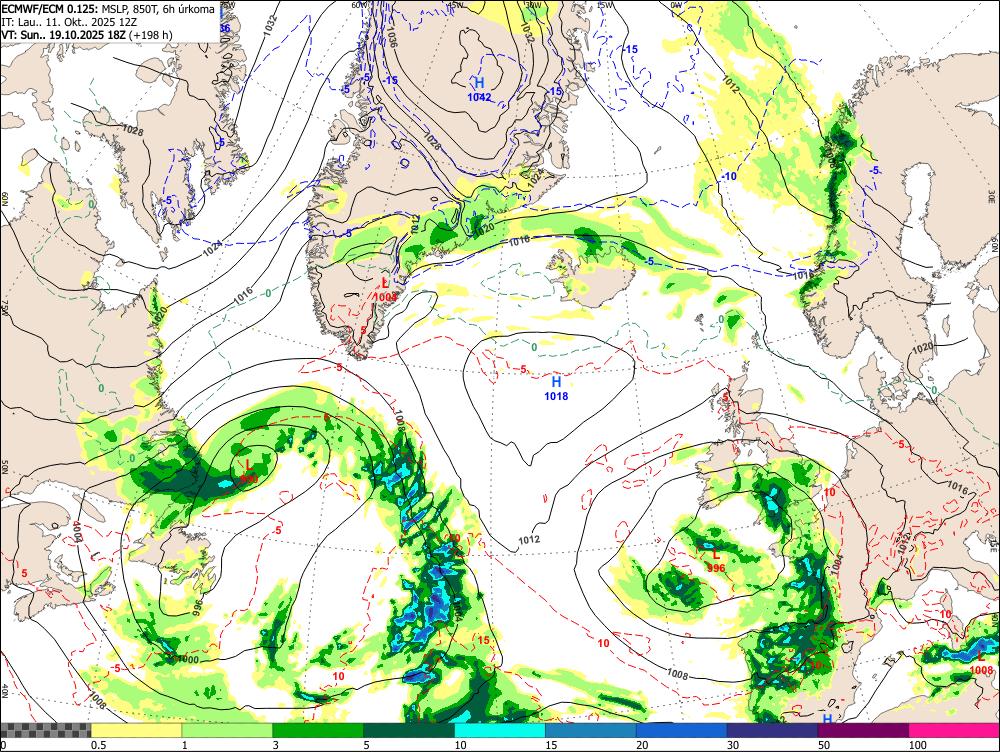Viewport: 1000px width, 752px height.
Task: Pick the bright blue 20–30 legend swatch
Action: point(682,730)
